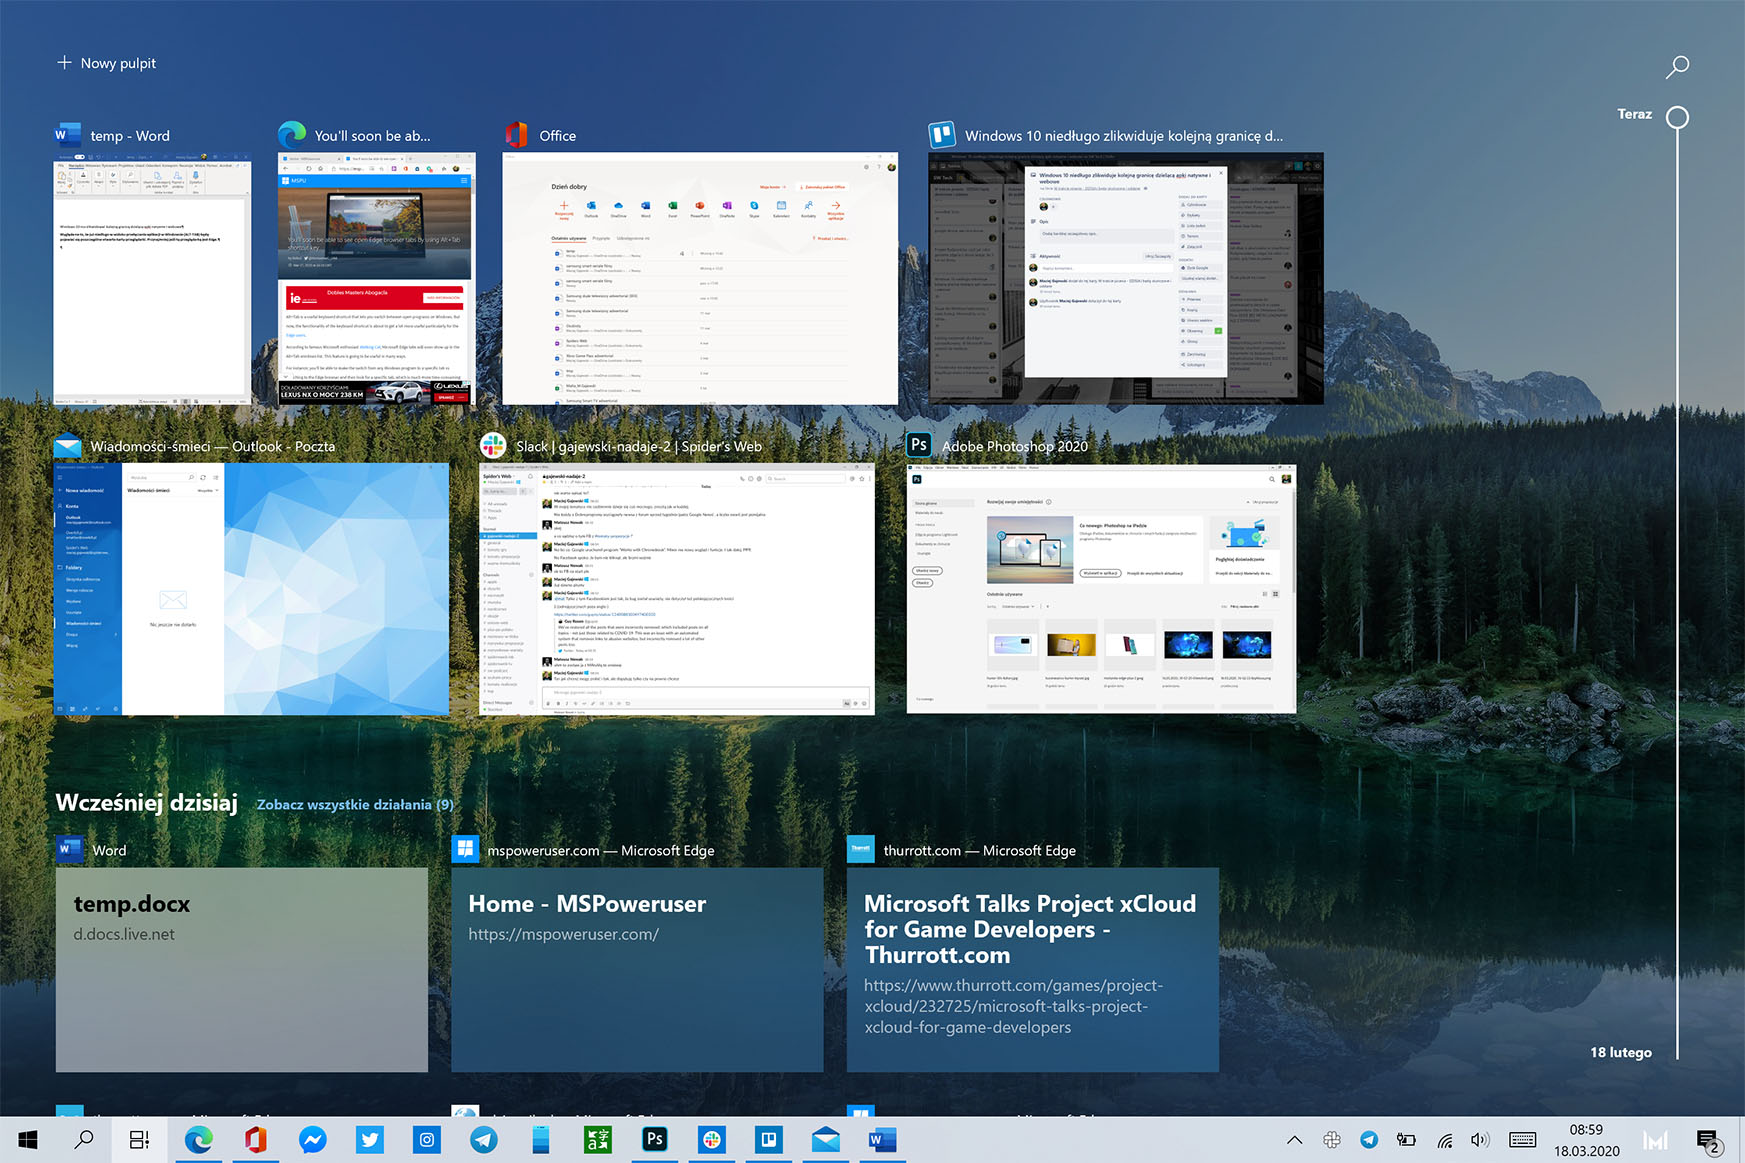The width and height of the screenshot is (1745, 1163).
Task: Click the Trello icon in the window title
Action: [x=942, y=134]
